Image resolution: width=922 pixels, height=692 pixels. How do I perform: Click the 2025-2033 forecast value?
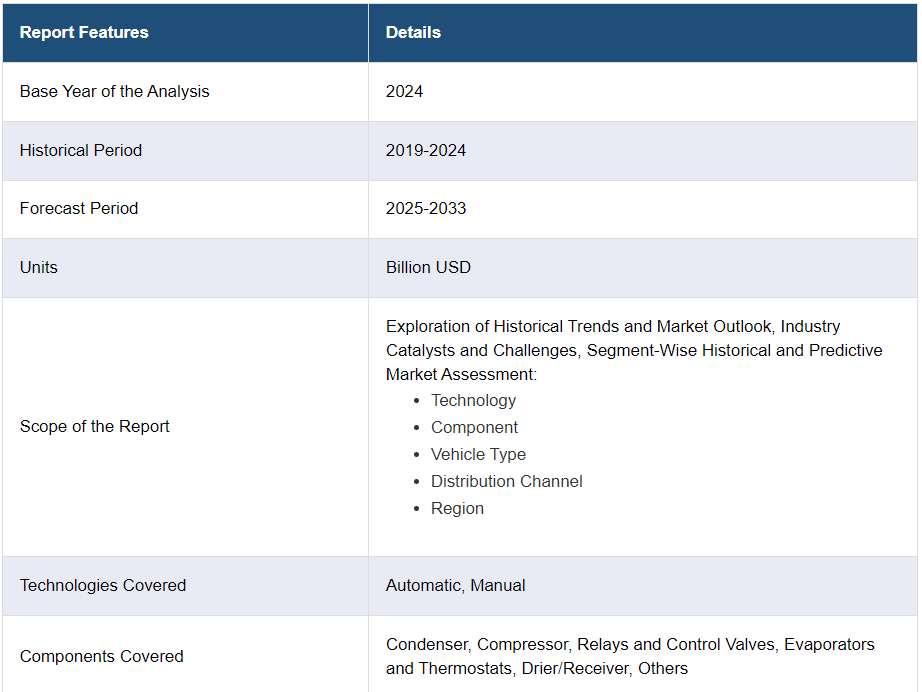pyautogui.click(x=426, y=209)
